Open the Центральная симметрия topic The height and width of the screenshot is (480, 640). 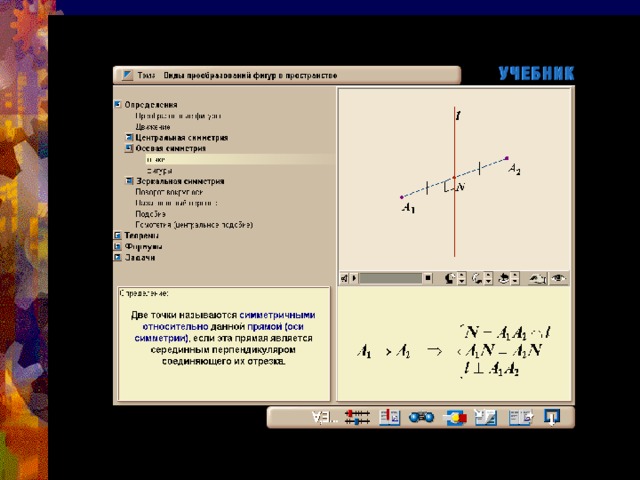[x=182, y=138]
